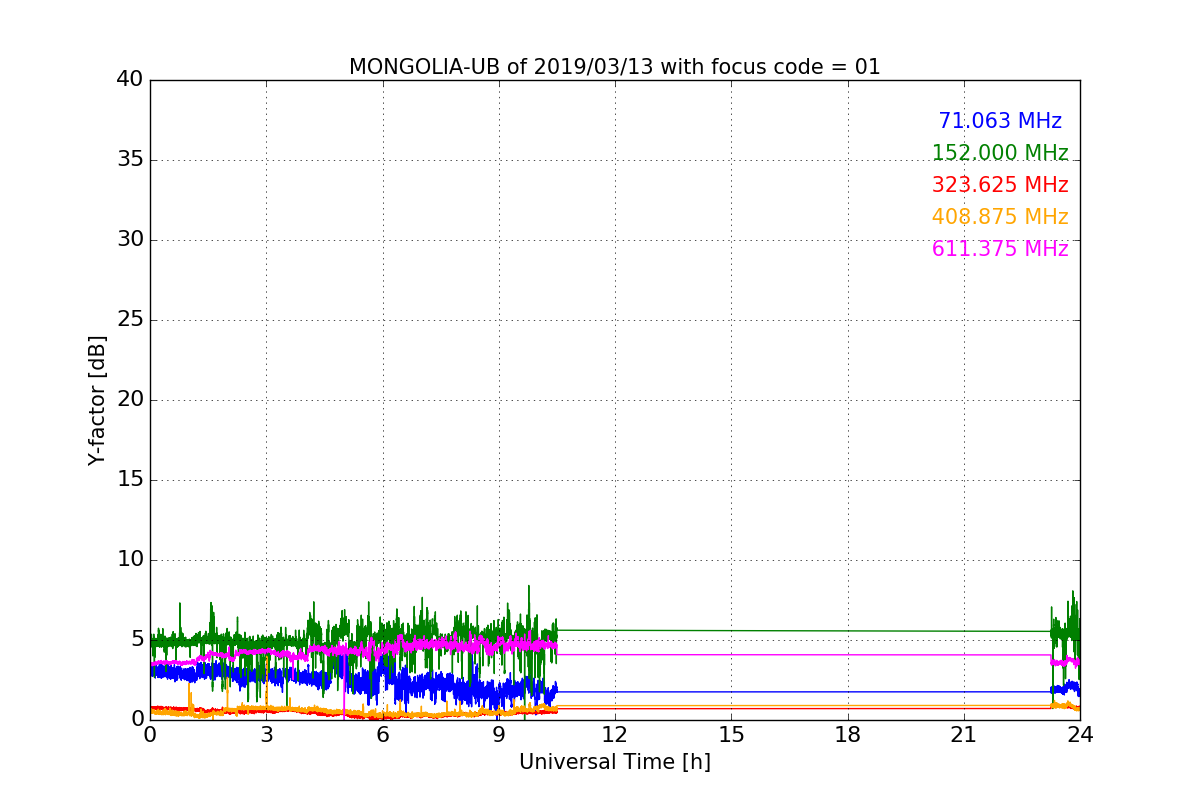
Task: Select the 408.875 MHz legend label
Action: pos(1000,217)
